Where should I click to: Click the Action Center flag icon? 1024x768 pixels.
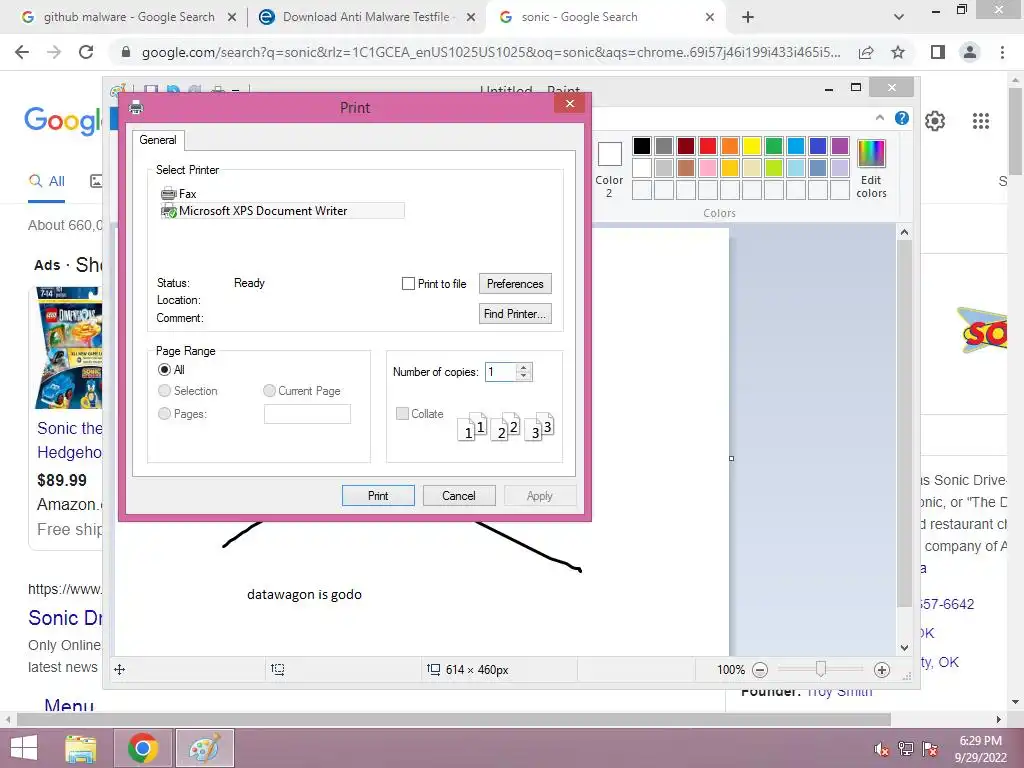(930, 749)
